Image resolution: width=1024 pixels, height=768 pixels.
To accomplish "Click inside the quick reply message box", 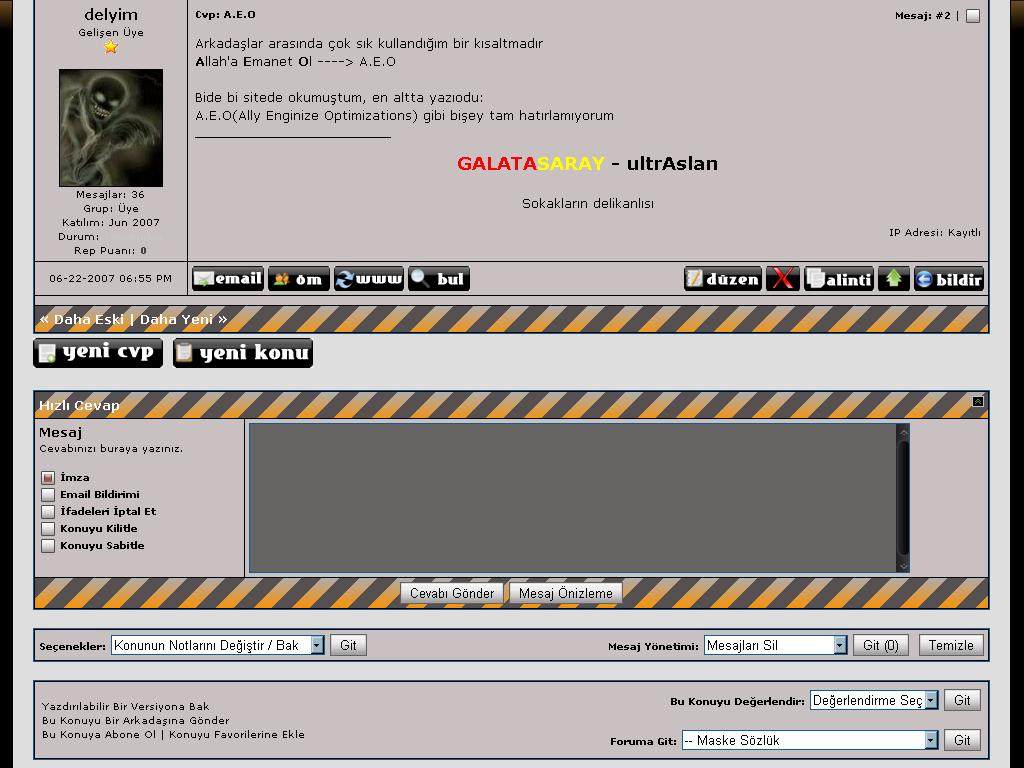I will point(572,497).
